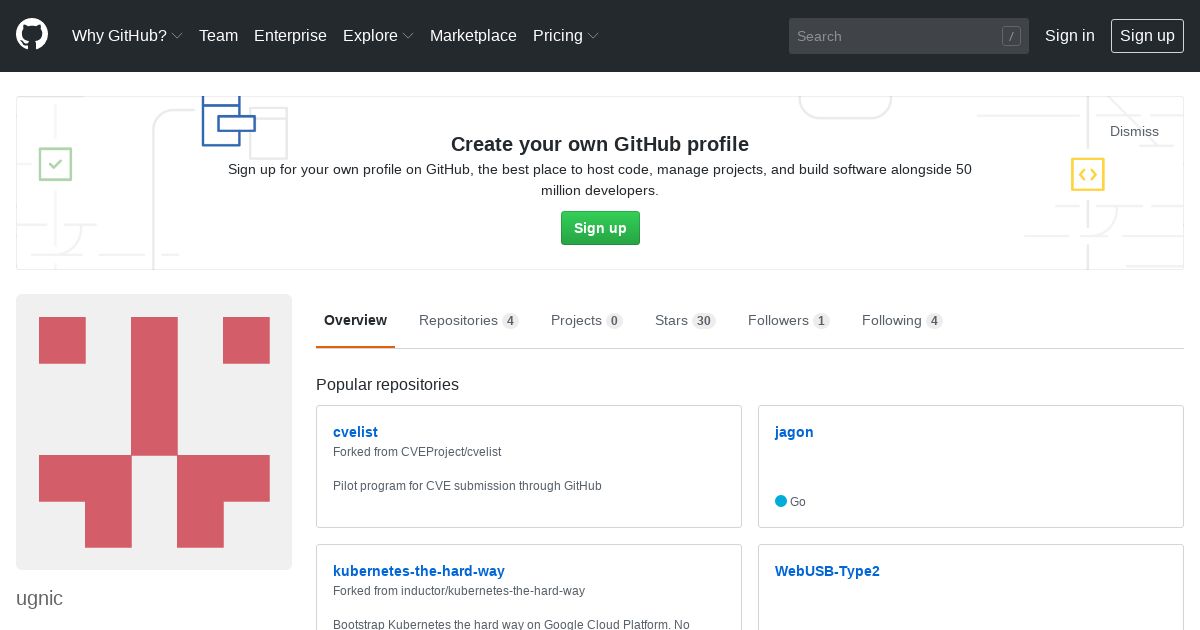Click the ugnic profile avatar image
1200x630 pixels.
pyautogui.click(x=154, y=432)
